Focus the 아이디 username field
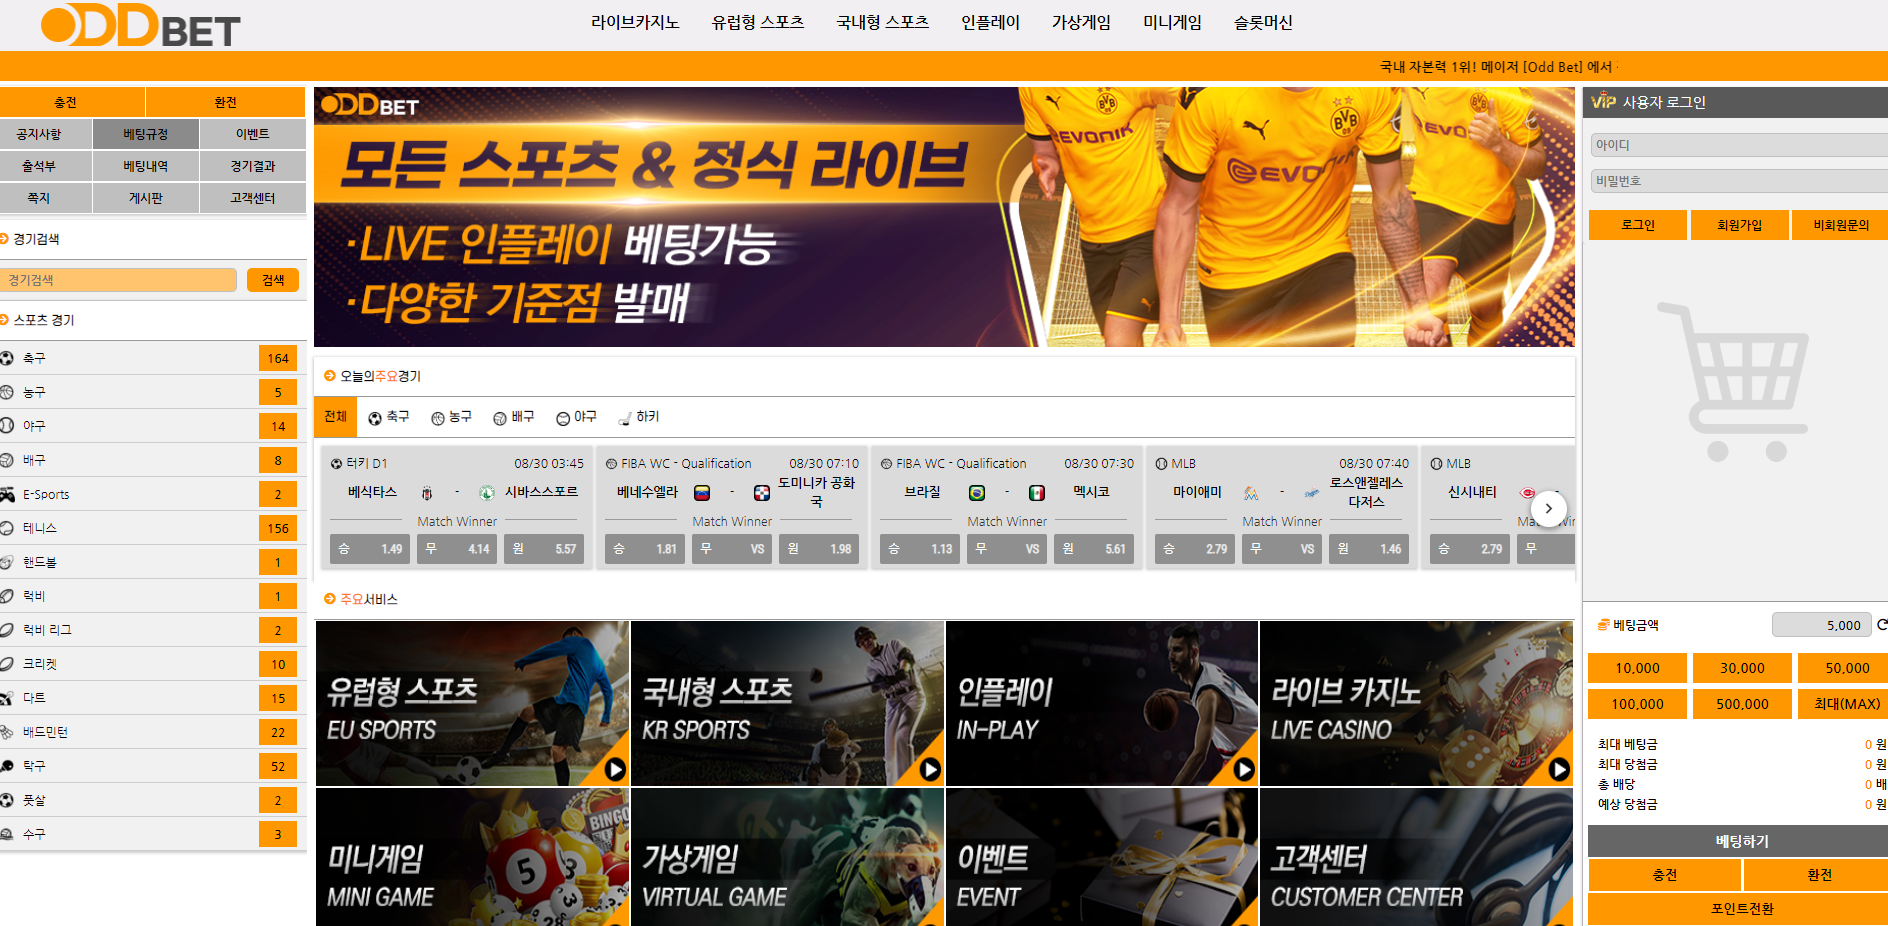This screenshot has height=926, width=1888. tap(1738, 145)
